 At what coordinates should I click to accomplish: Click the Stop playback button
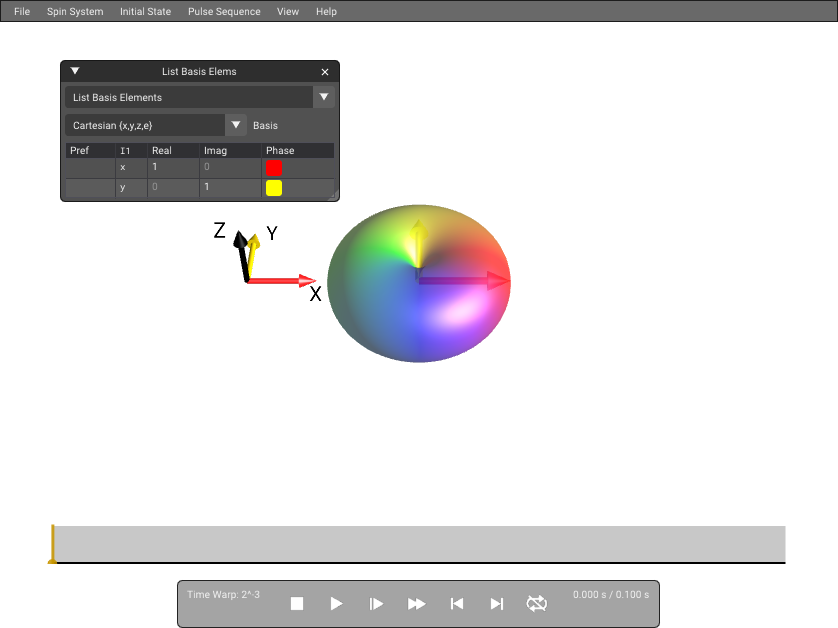click(297, 603)
